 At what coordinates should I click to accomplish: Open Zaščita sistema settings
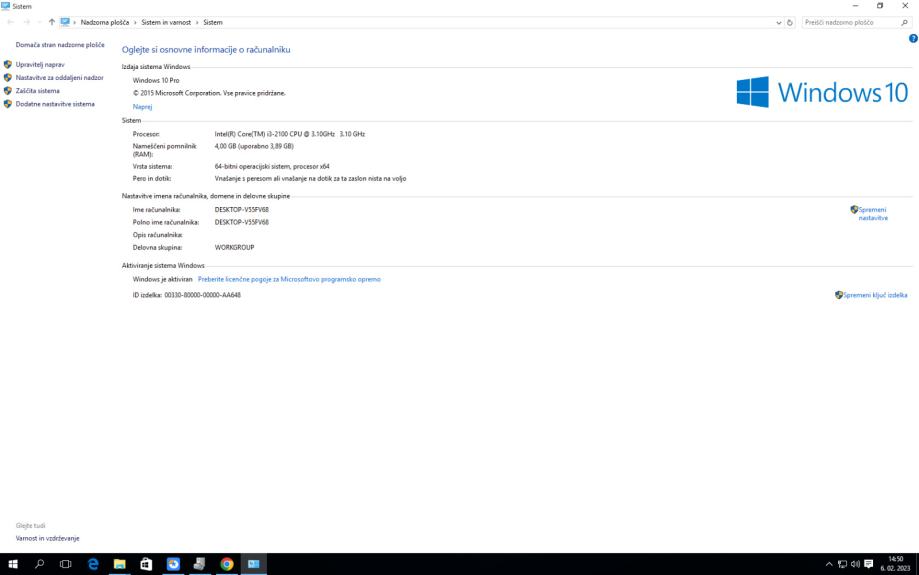[38, 91]
